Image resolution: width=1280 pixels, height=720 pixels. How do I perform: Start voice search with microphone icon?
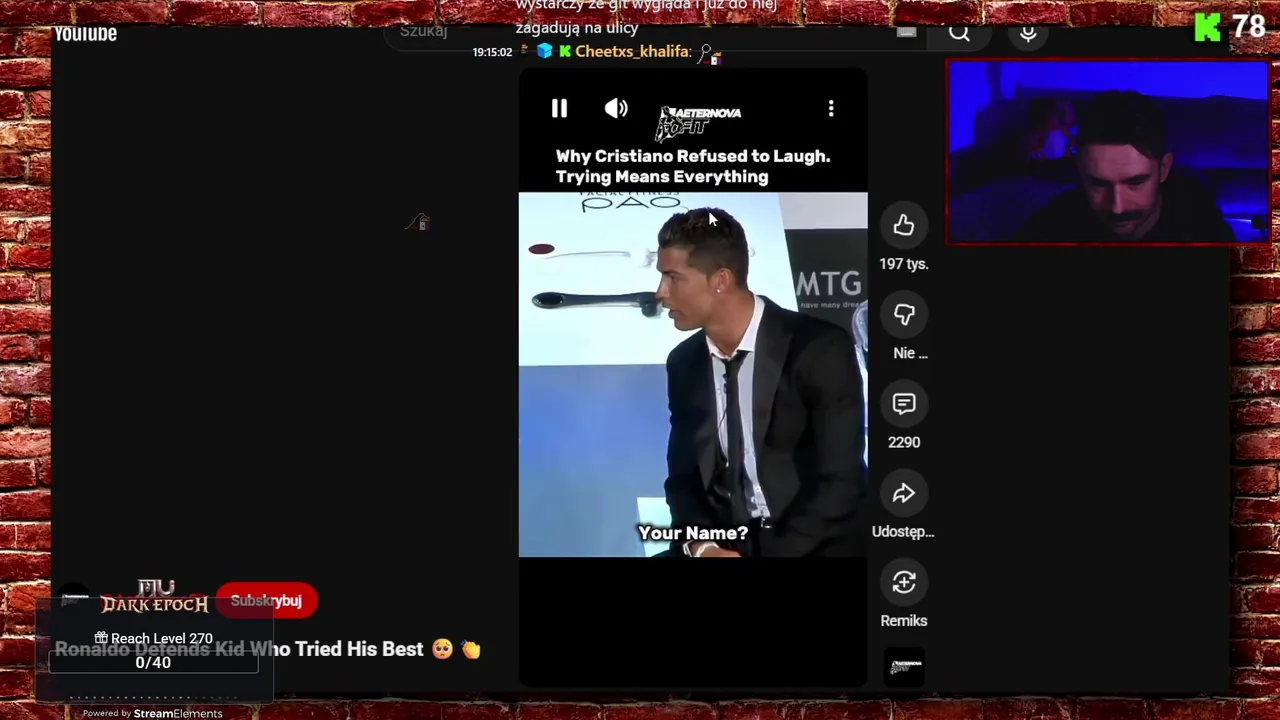click(1028, 33)
